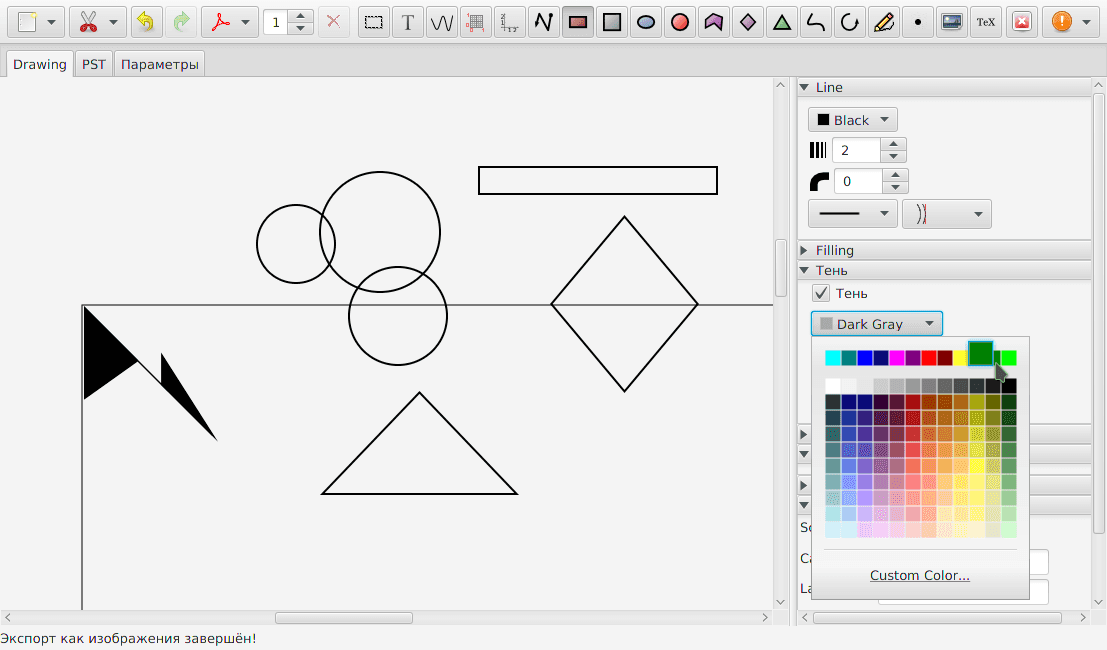Expand the Filling section
The width and height of the screenshot is (1107, 650).
pos(834,251)
